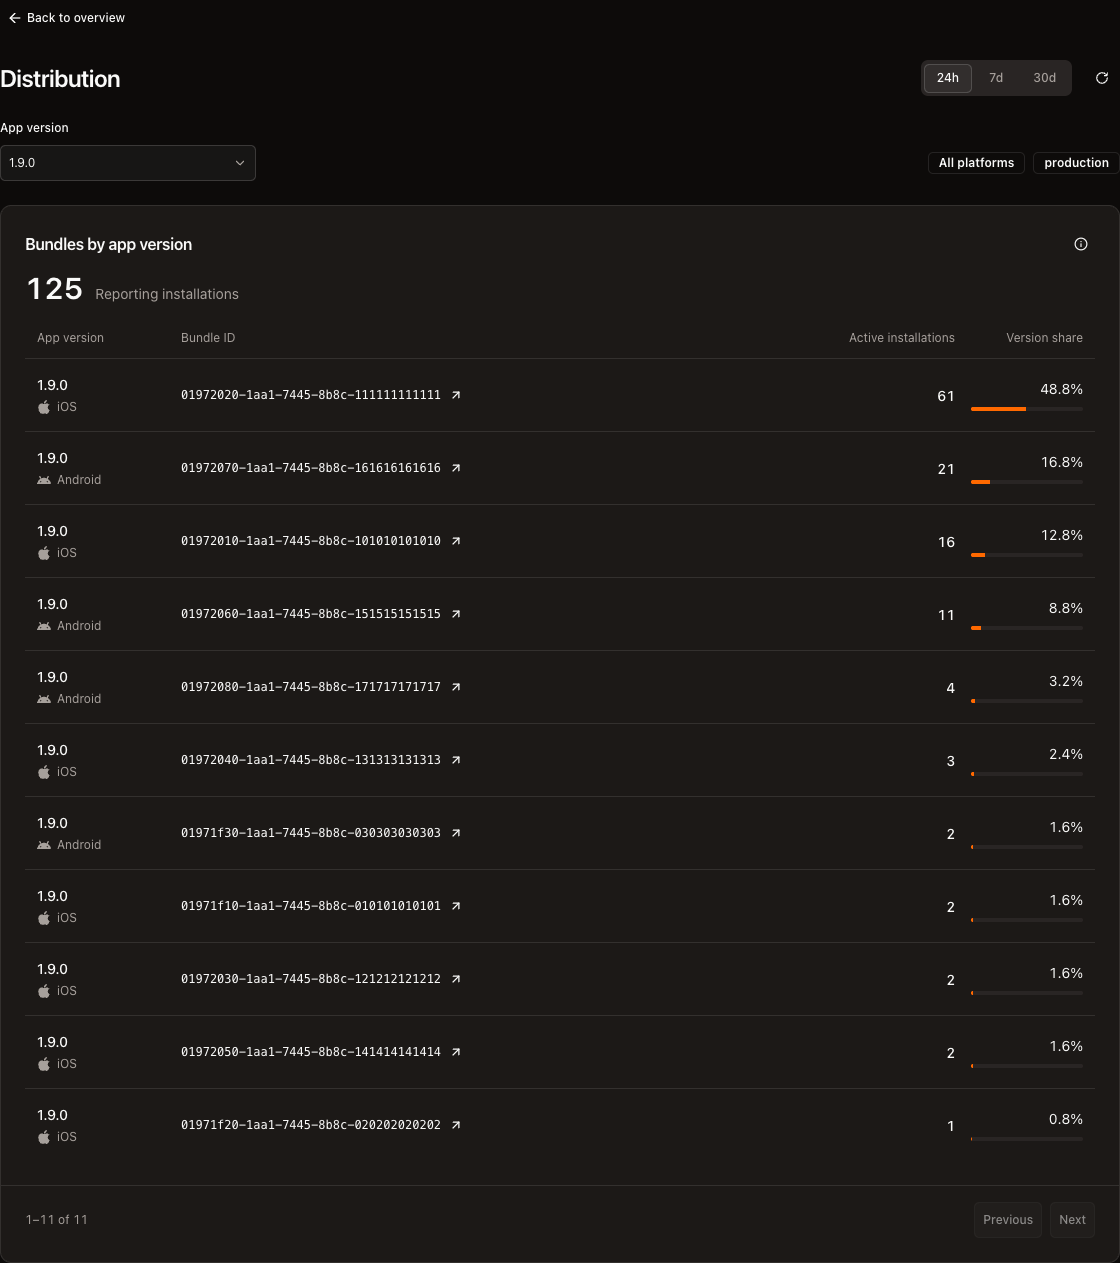This screenshot has width=1120, height=1263.
Task: Switch to the 7d time range
Action: pyautogui.click(x=996, y=78)
